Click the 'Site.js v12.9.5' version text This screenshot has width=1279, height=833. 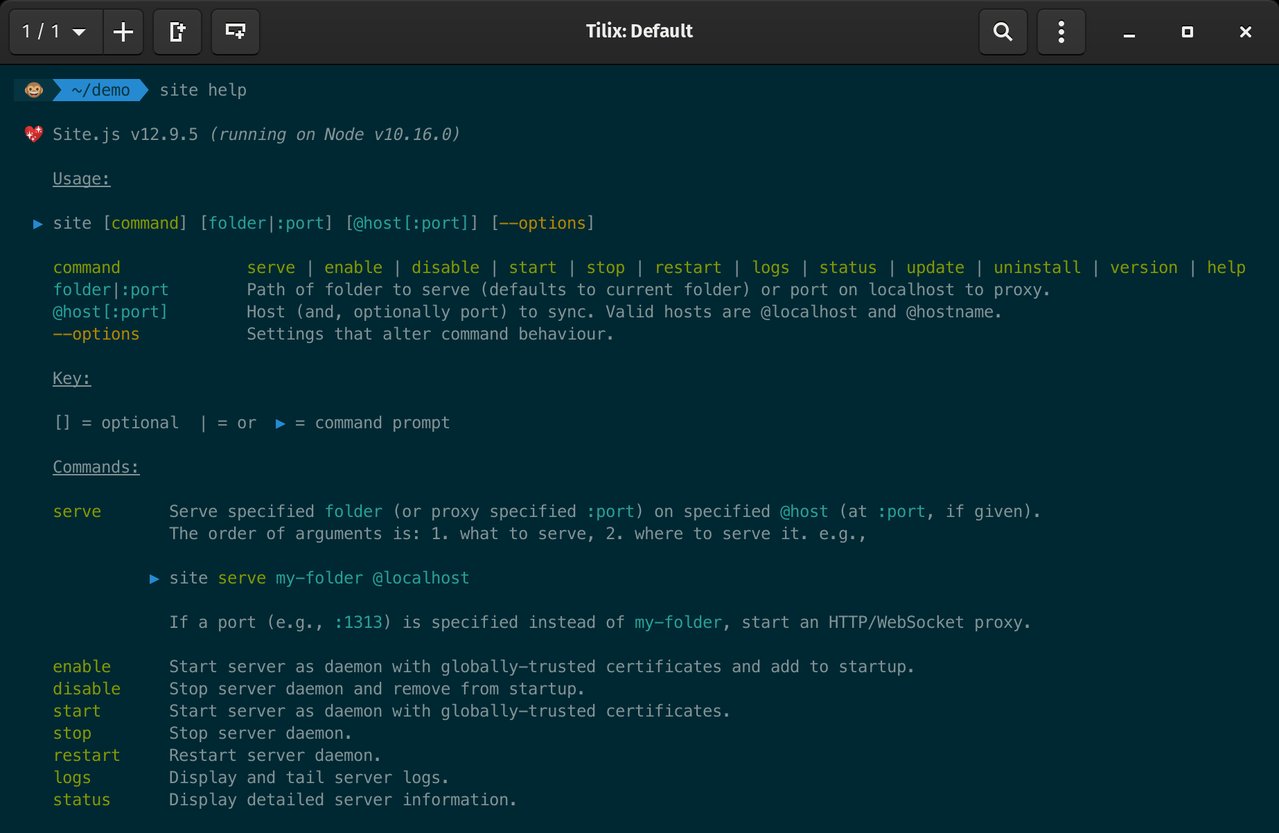[x=125, y=134]
